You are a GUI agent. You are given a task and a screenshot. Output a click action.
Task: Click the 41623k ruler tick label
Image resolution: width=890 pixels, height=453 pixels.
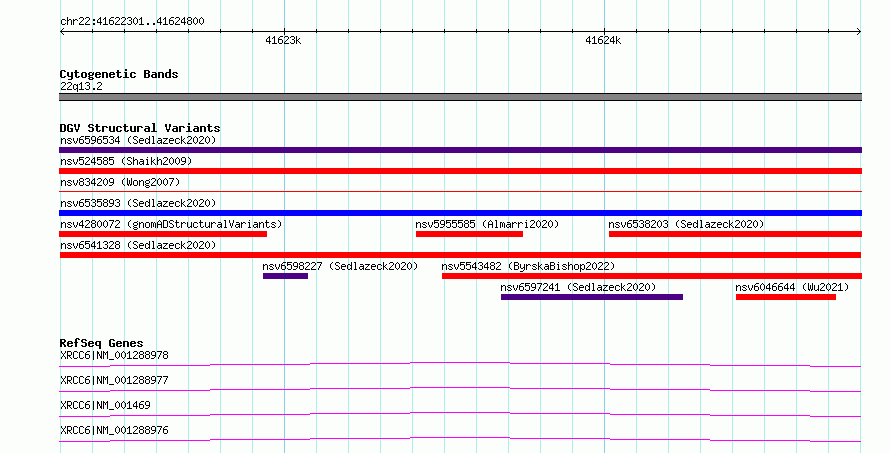pos(283,41)
